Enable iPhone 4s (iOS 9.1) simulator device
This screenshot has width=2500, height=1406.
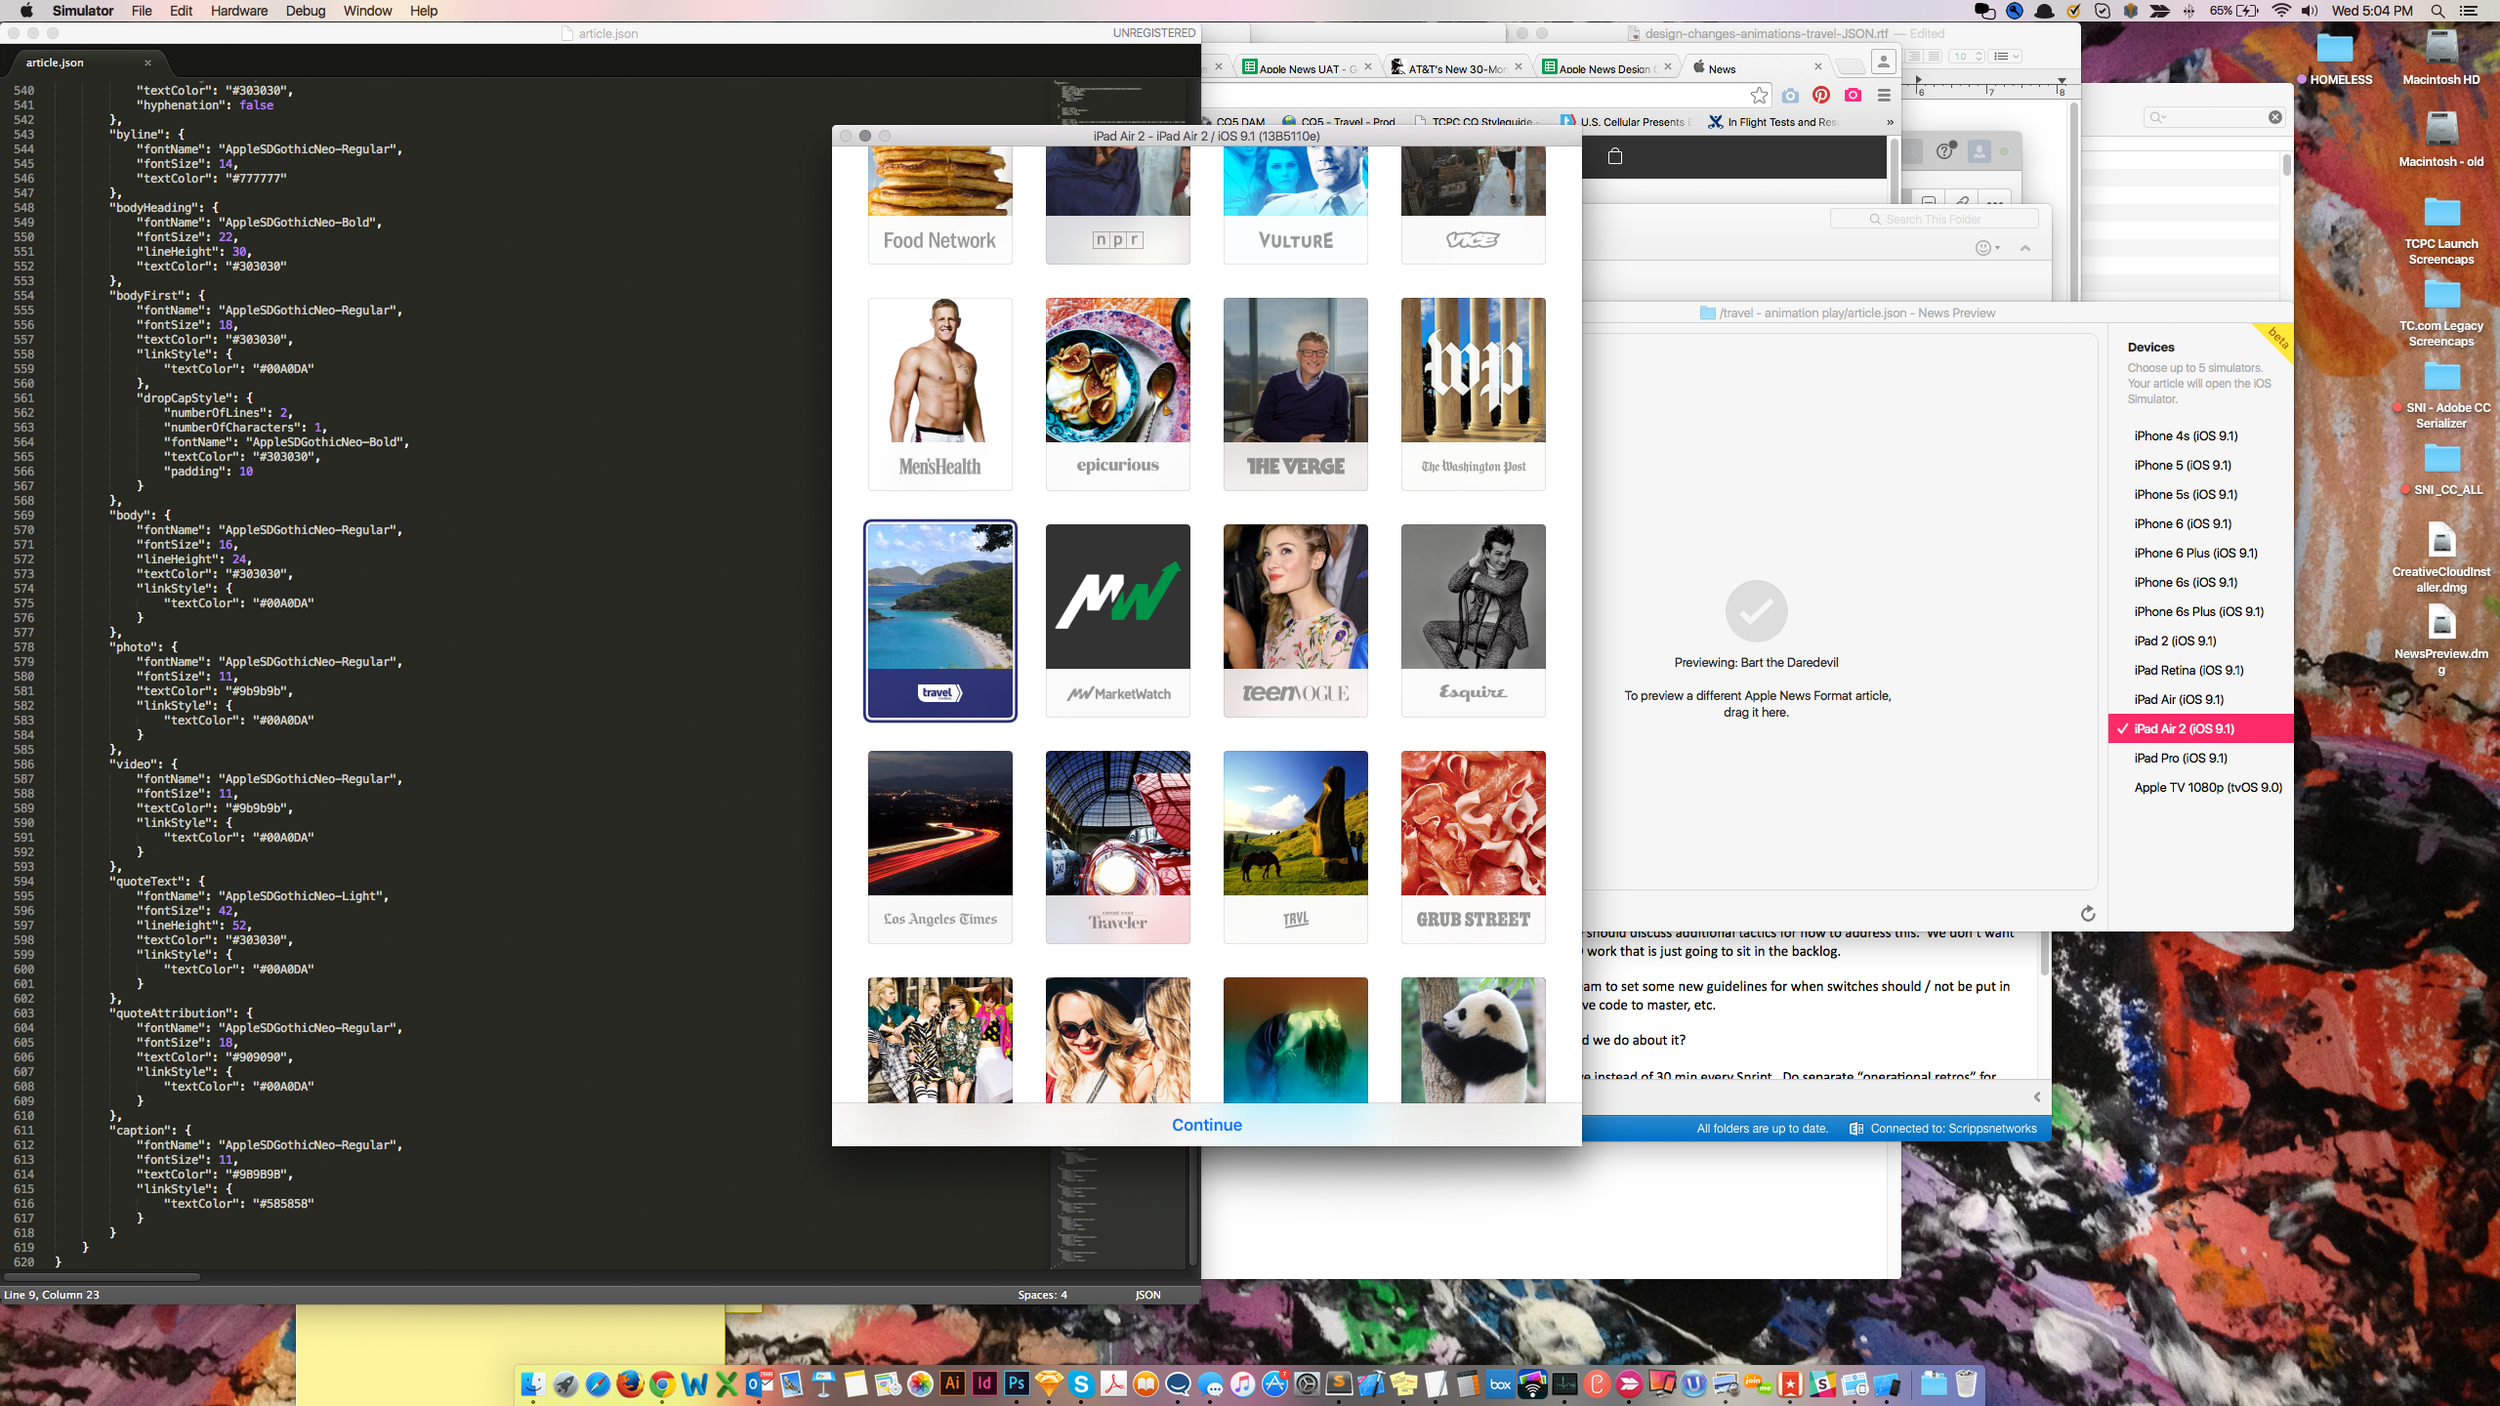[x=2200, y=436]
